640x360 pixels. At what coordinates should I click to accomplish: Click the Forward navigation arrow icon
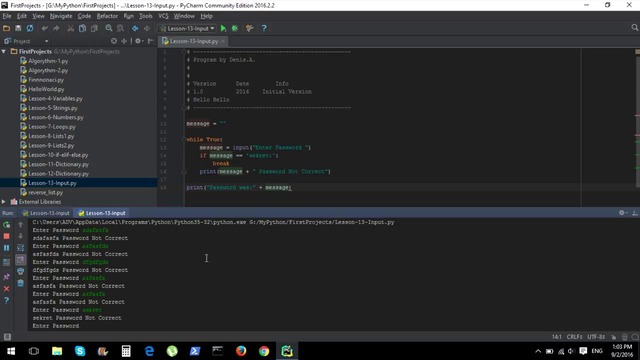tap(147, 28)
